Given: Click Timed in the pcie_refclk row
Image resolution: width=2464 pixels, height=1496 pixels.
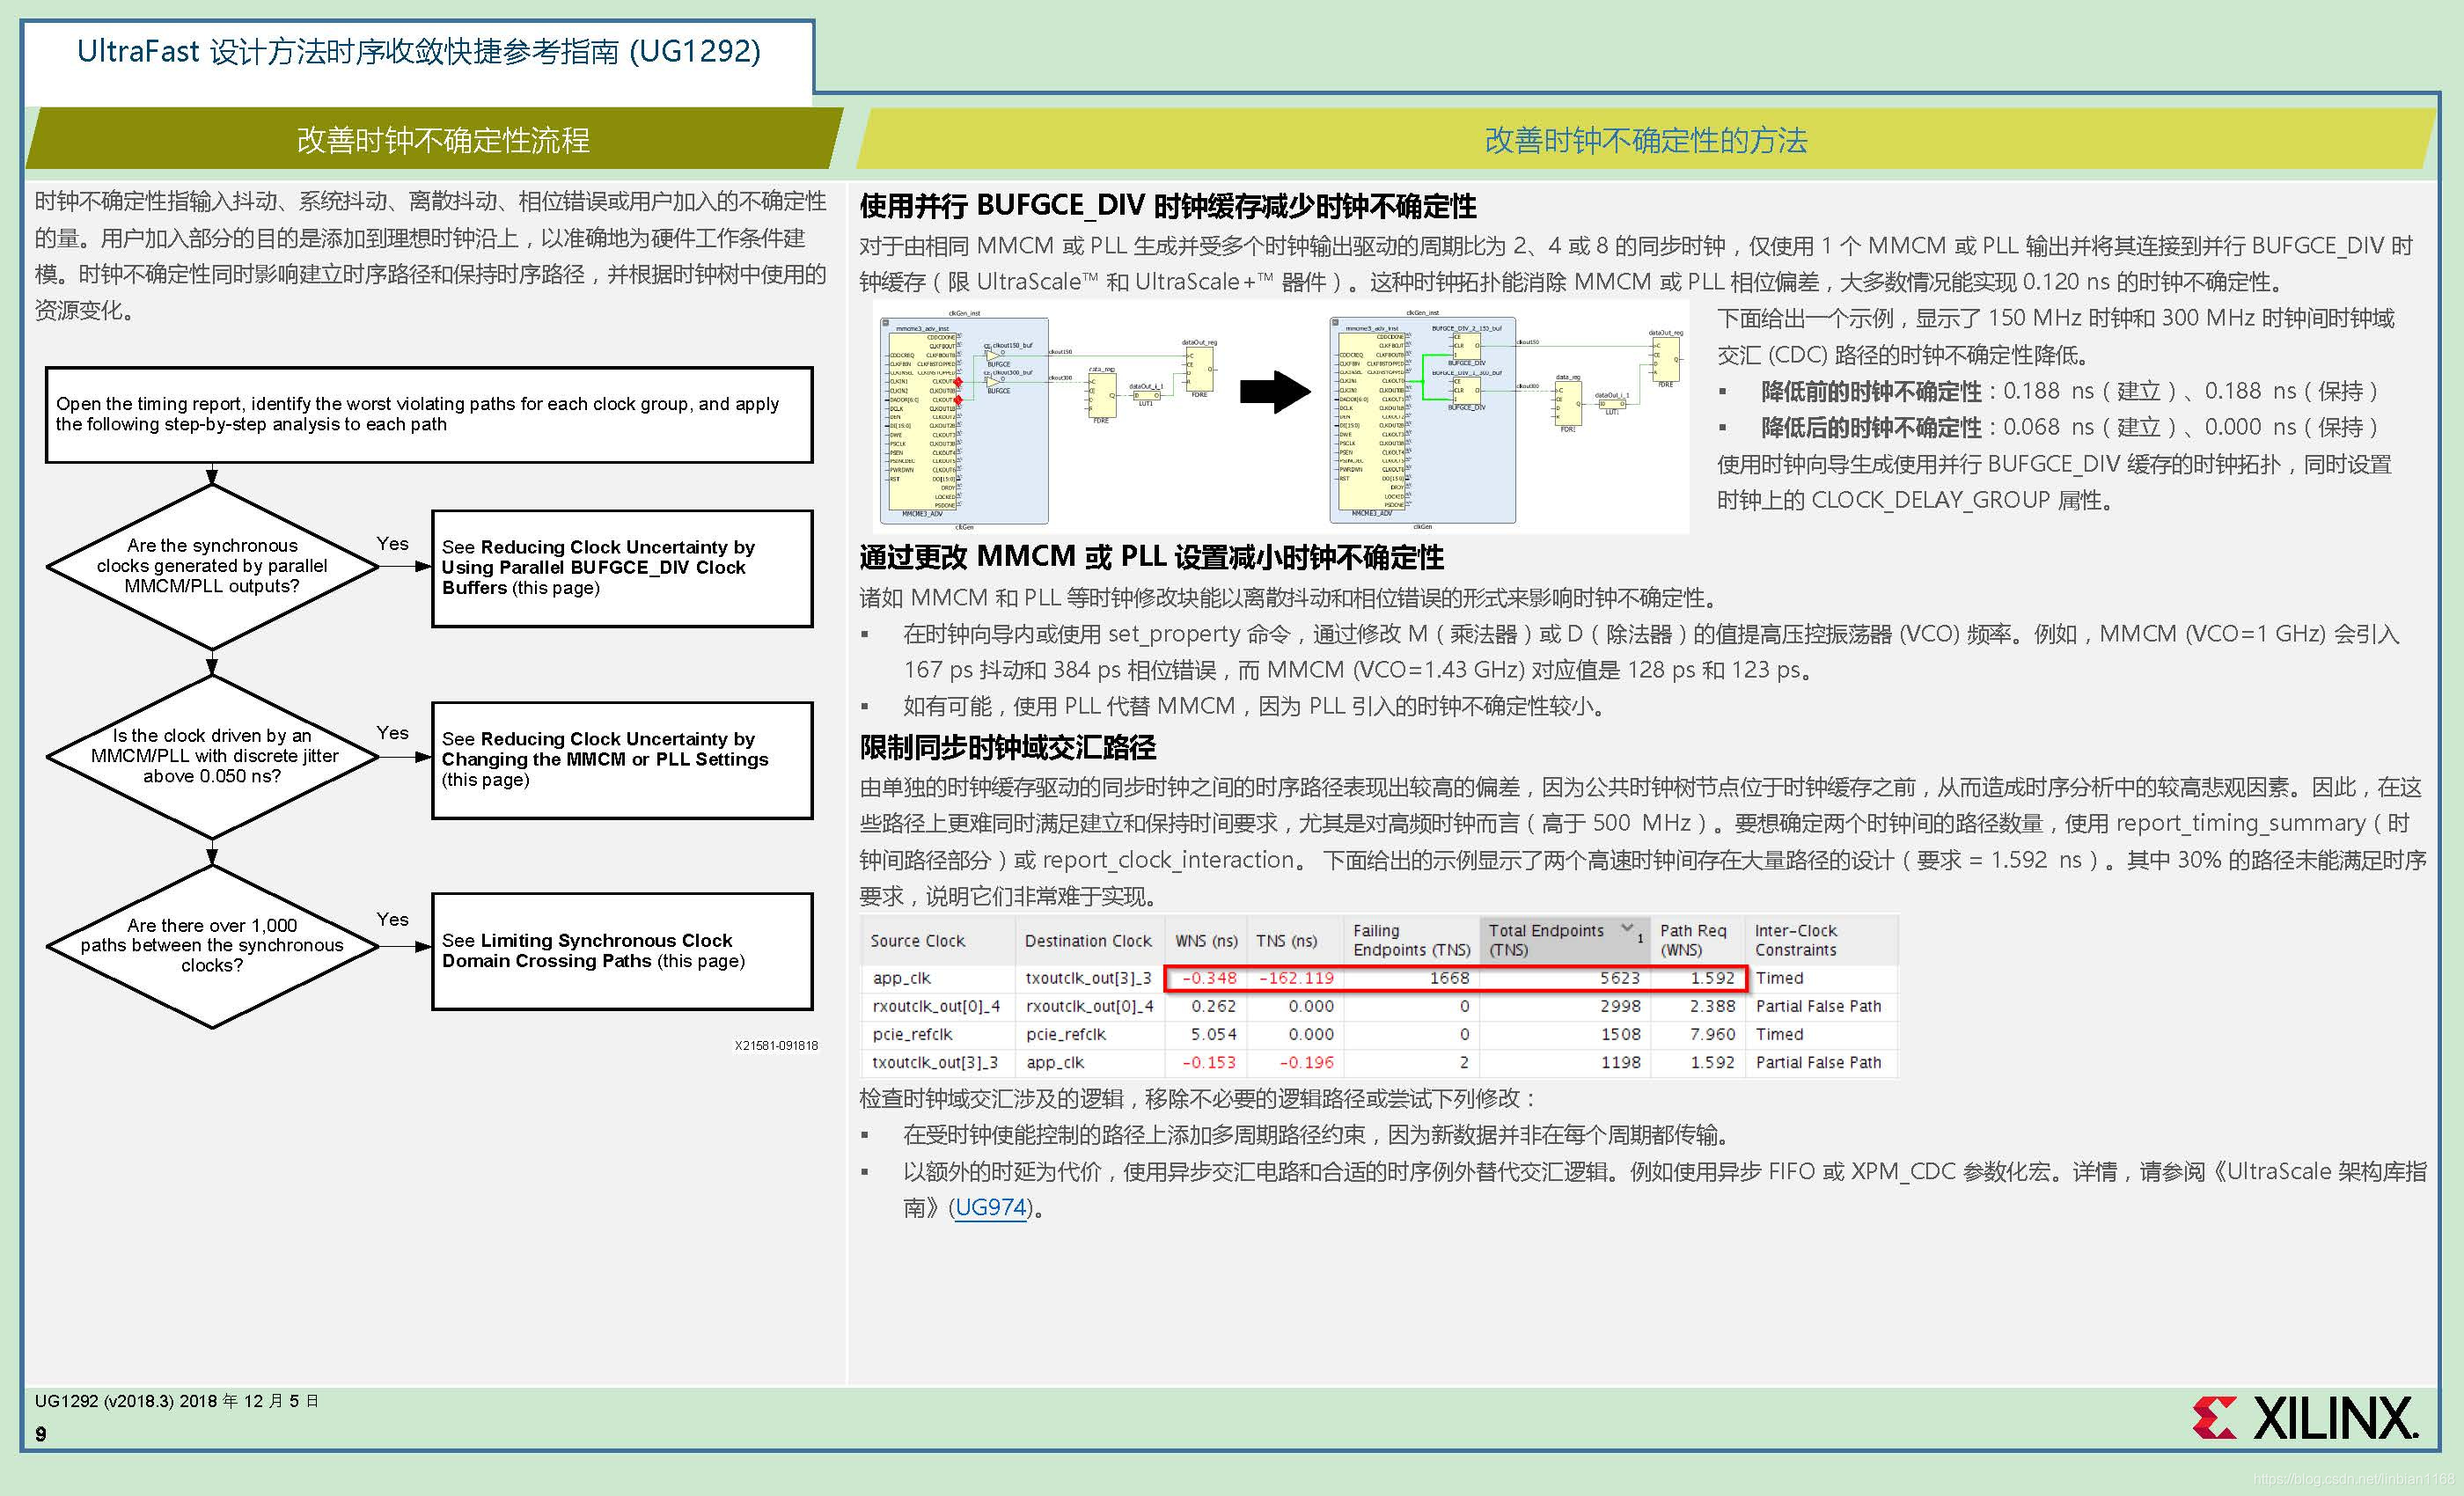Looking at the screenshot, I should (x=1779, y=1034).
